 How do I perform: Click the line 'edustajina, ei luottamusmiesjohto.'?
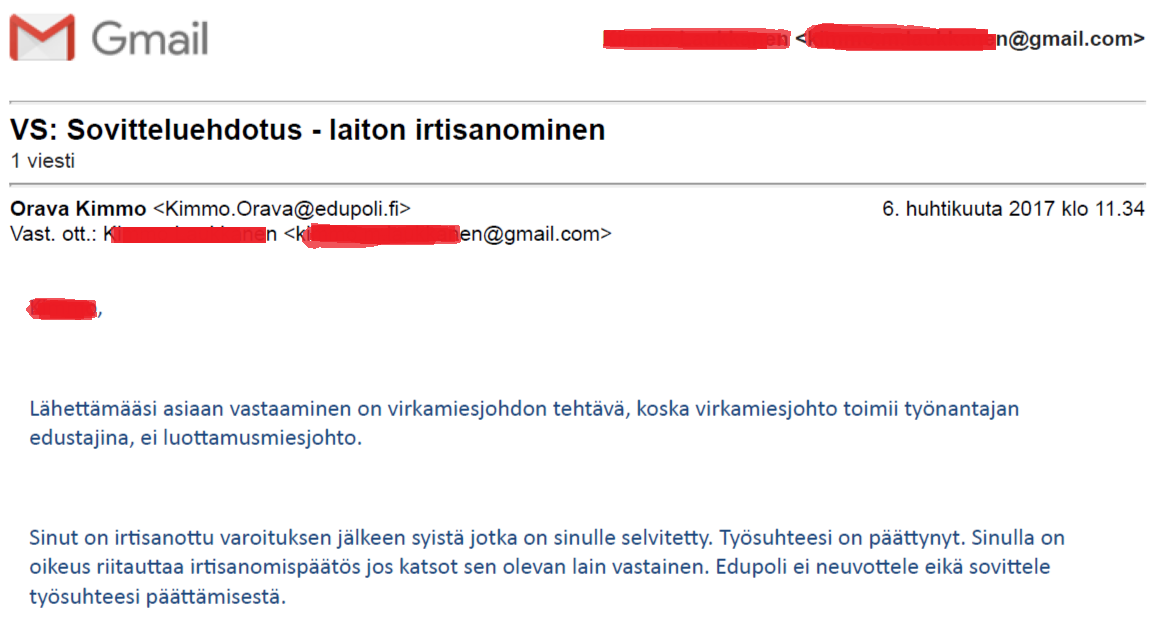click(195, 438)
